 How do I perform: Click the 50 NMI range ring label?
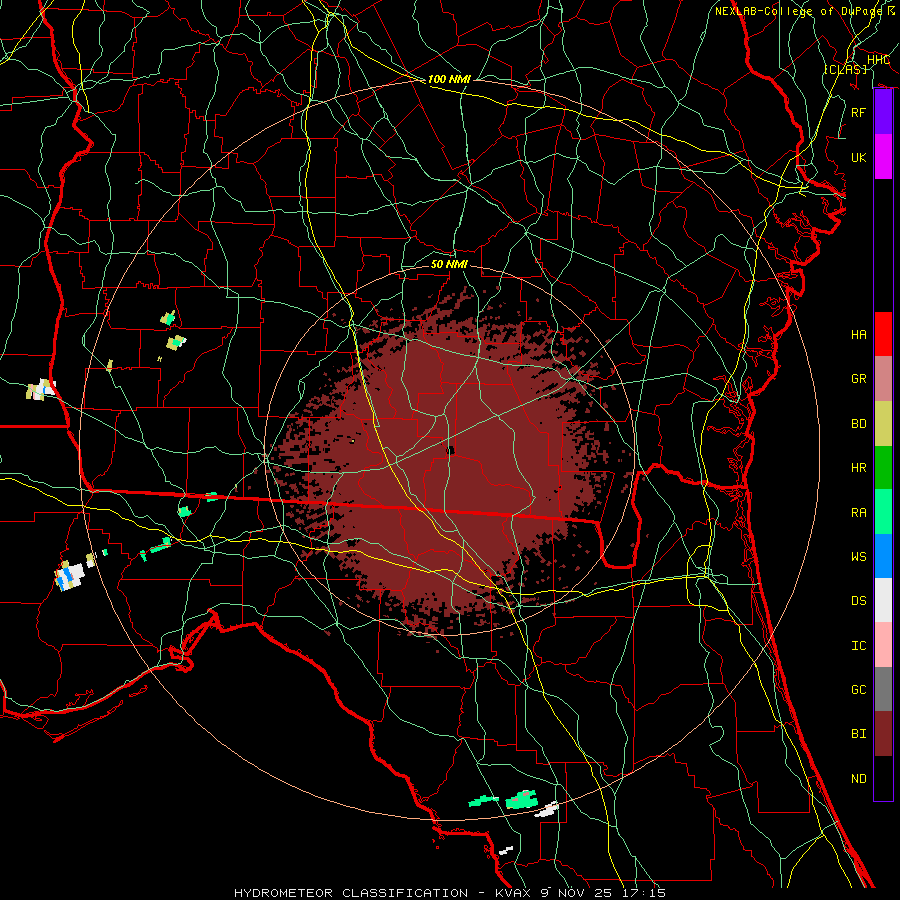click(x=449, y=264)
